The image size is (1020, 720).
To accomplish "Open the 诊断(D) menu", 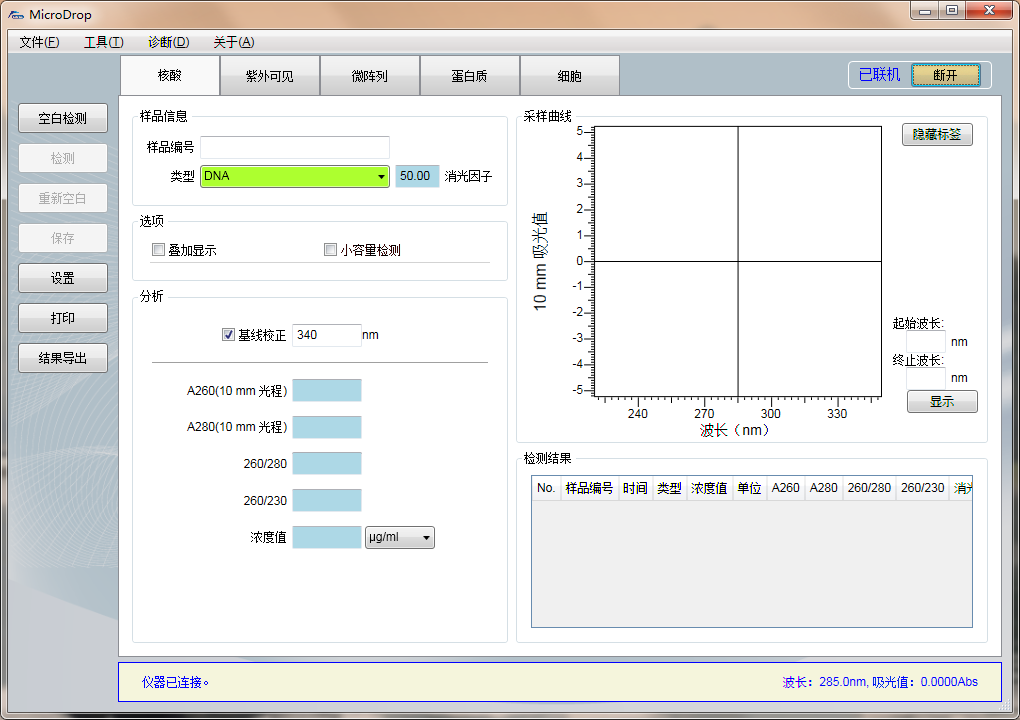I will (168, 42).
